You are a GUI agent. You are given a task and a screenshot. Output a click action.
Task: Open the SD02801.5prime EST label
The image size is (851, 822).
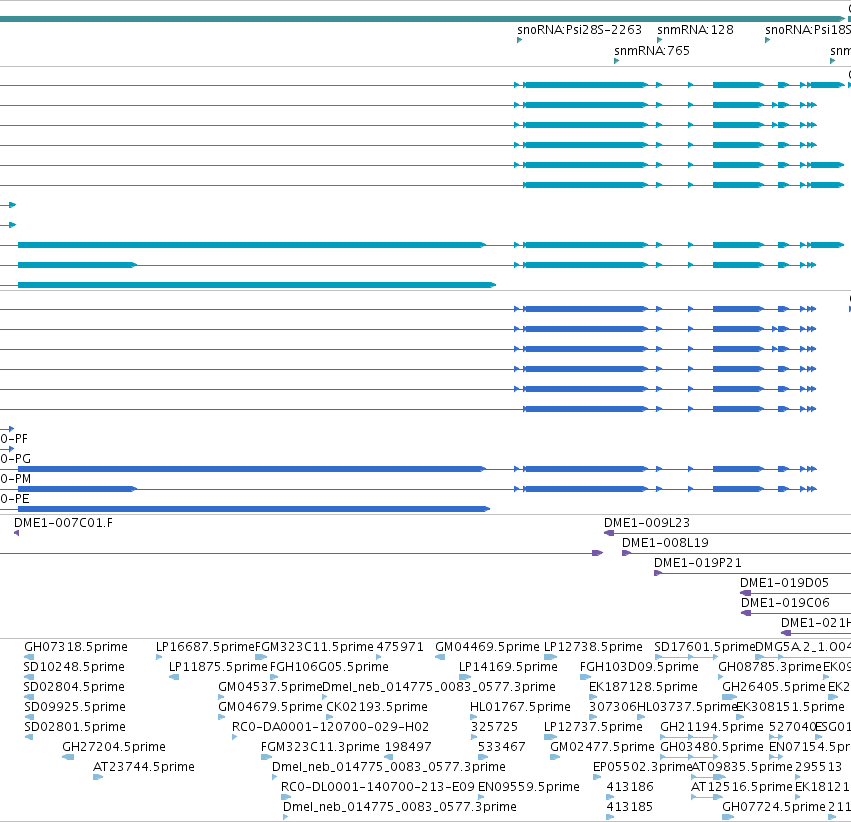[74, 727]
